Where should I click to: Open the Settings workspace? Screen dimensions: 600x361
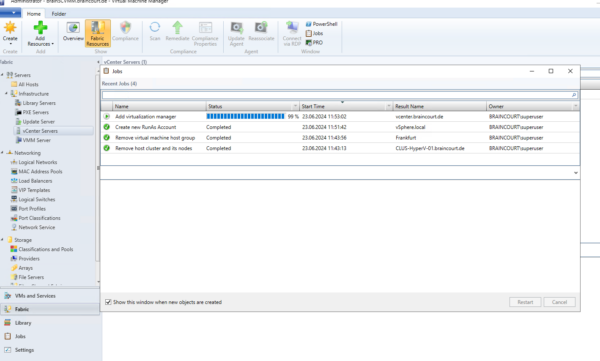[50, 350]
